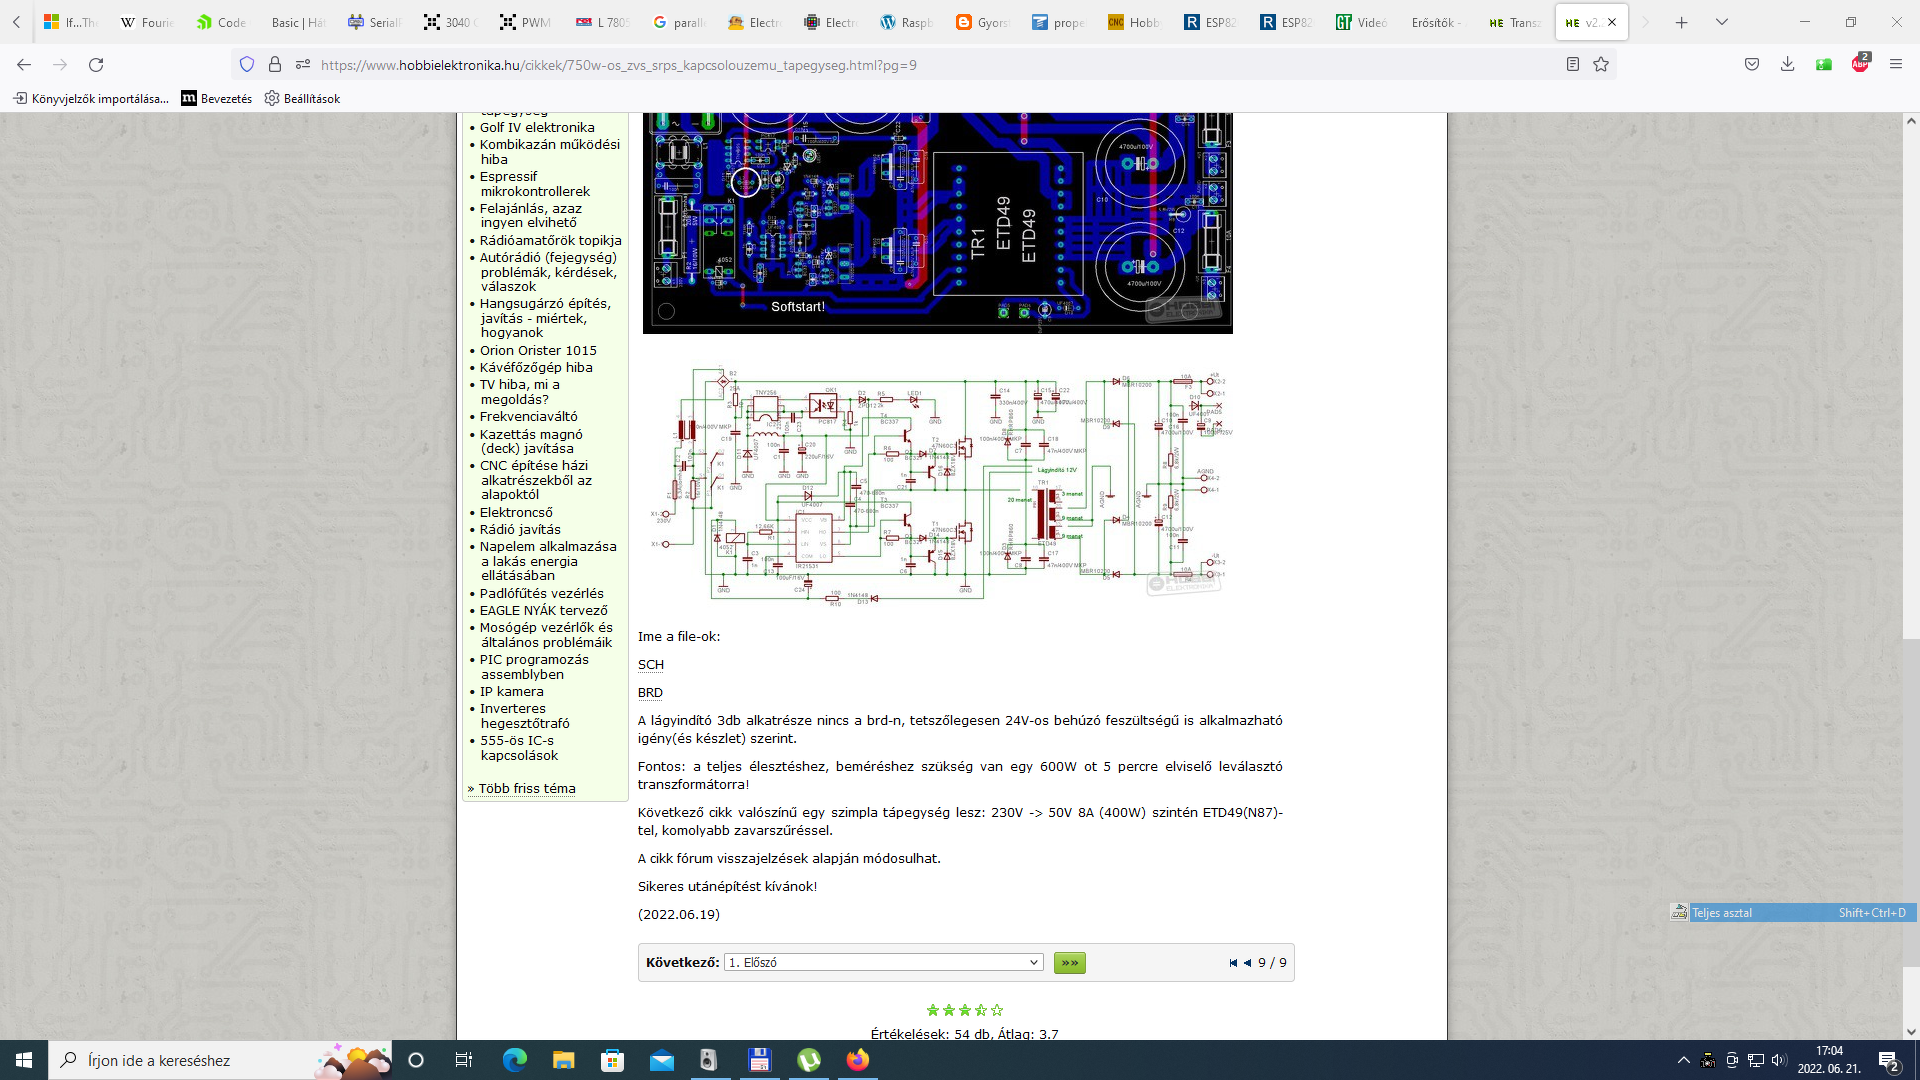The width and height of the screenshot is (1920, 1080).
Task: Click the browser reload page icon
Action: tap(96, 65)
